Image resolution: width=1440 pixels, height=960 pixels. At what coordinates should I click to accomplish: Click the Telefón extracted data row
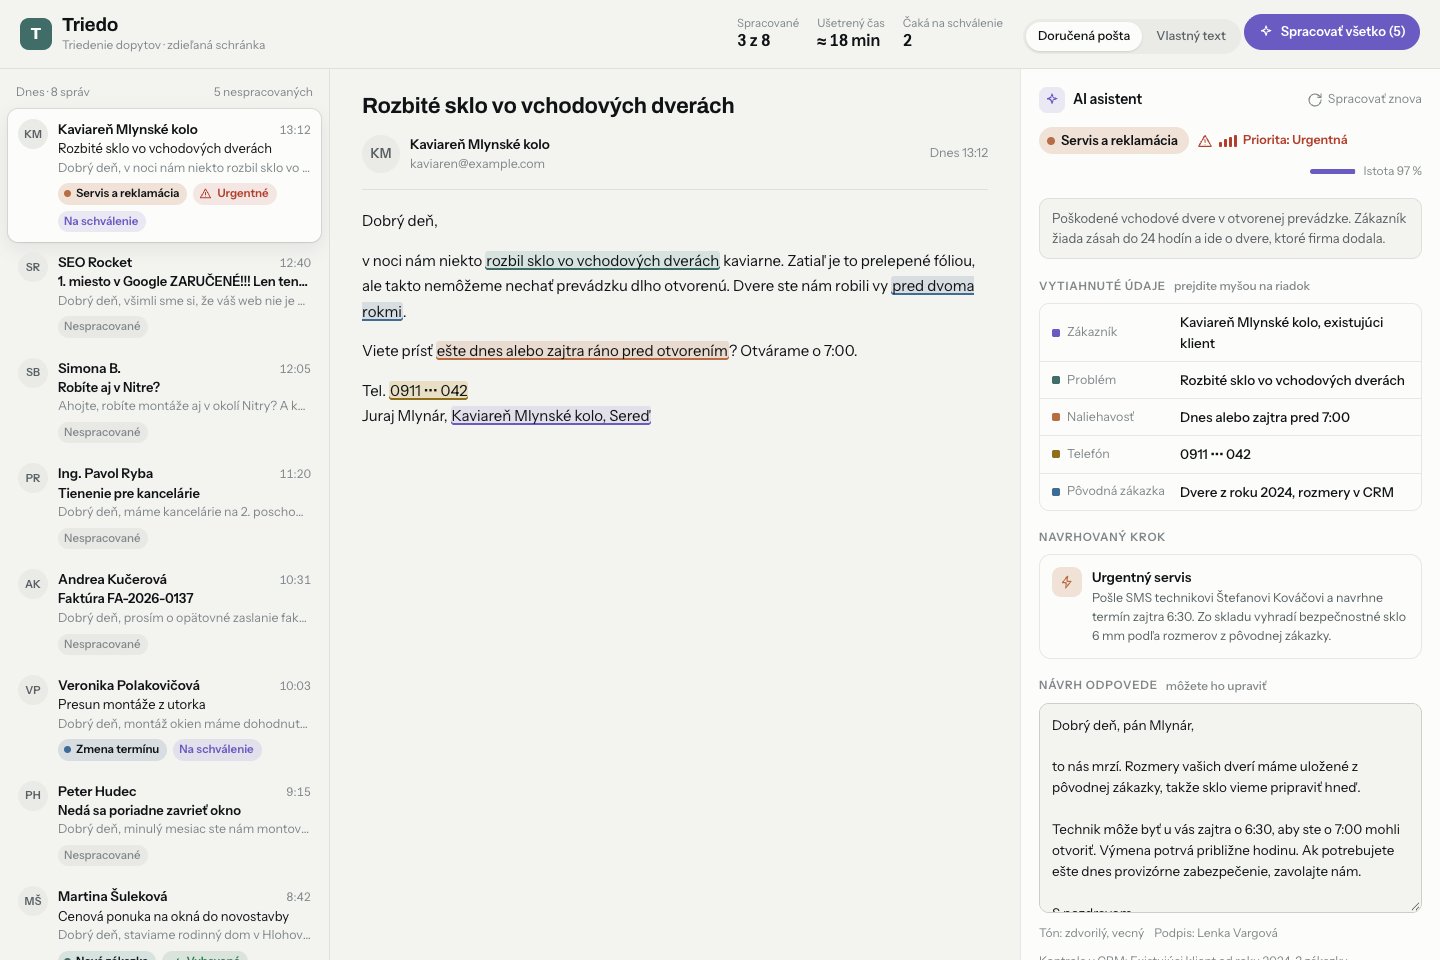click(x=1230, y=454)
